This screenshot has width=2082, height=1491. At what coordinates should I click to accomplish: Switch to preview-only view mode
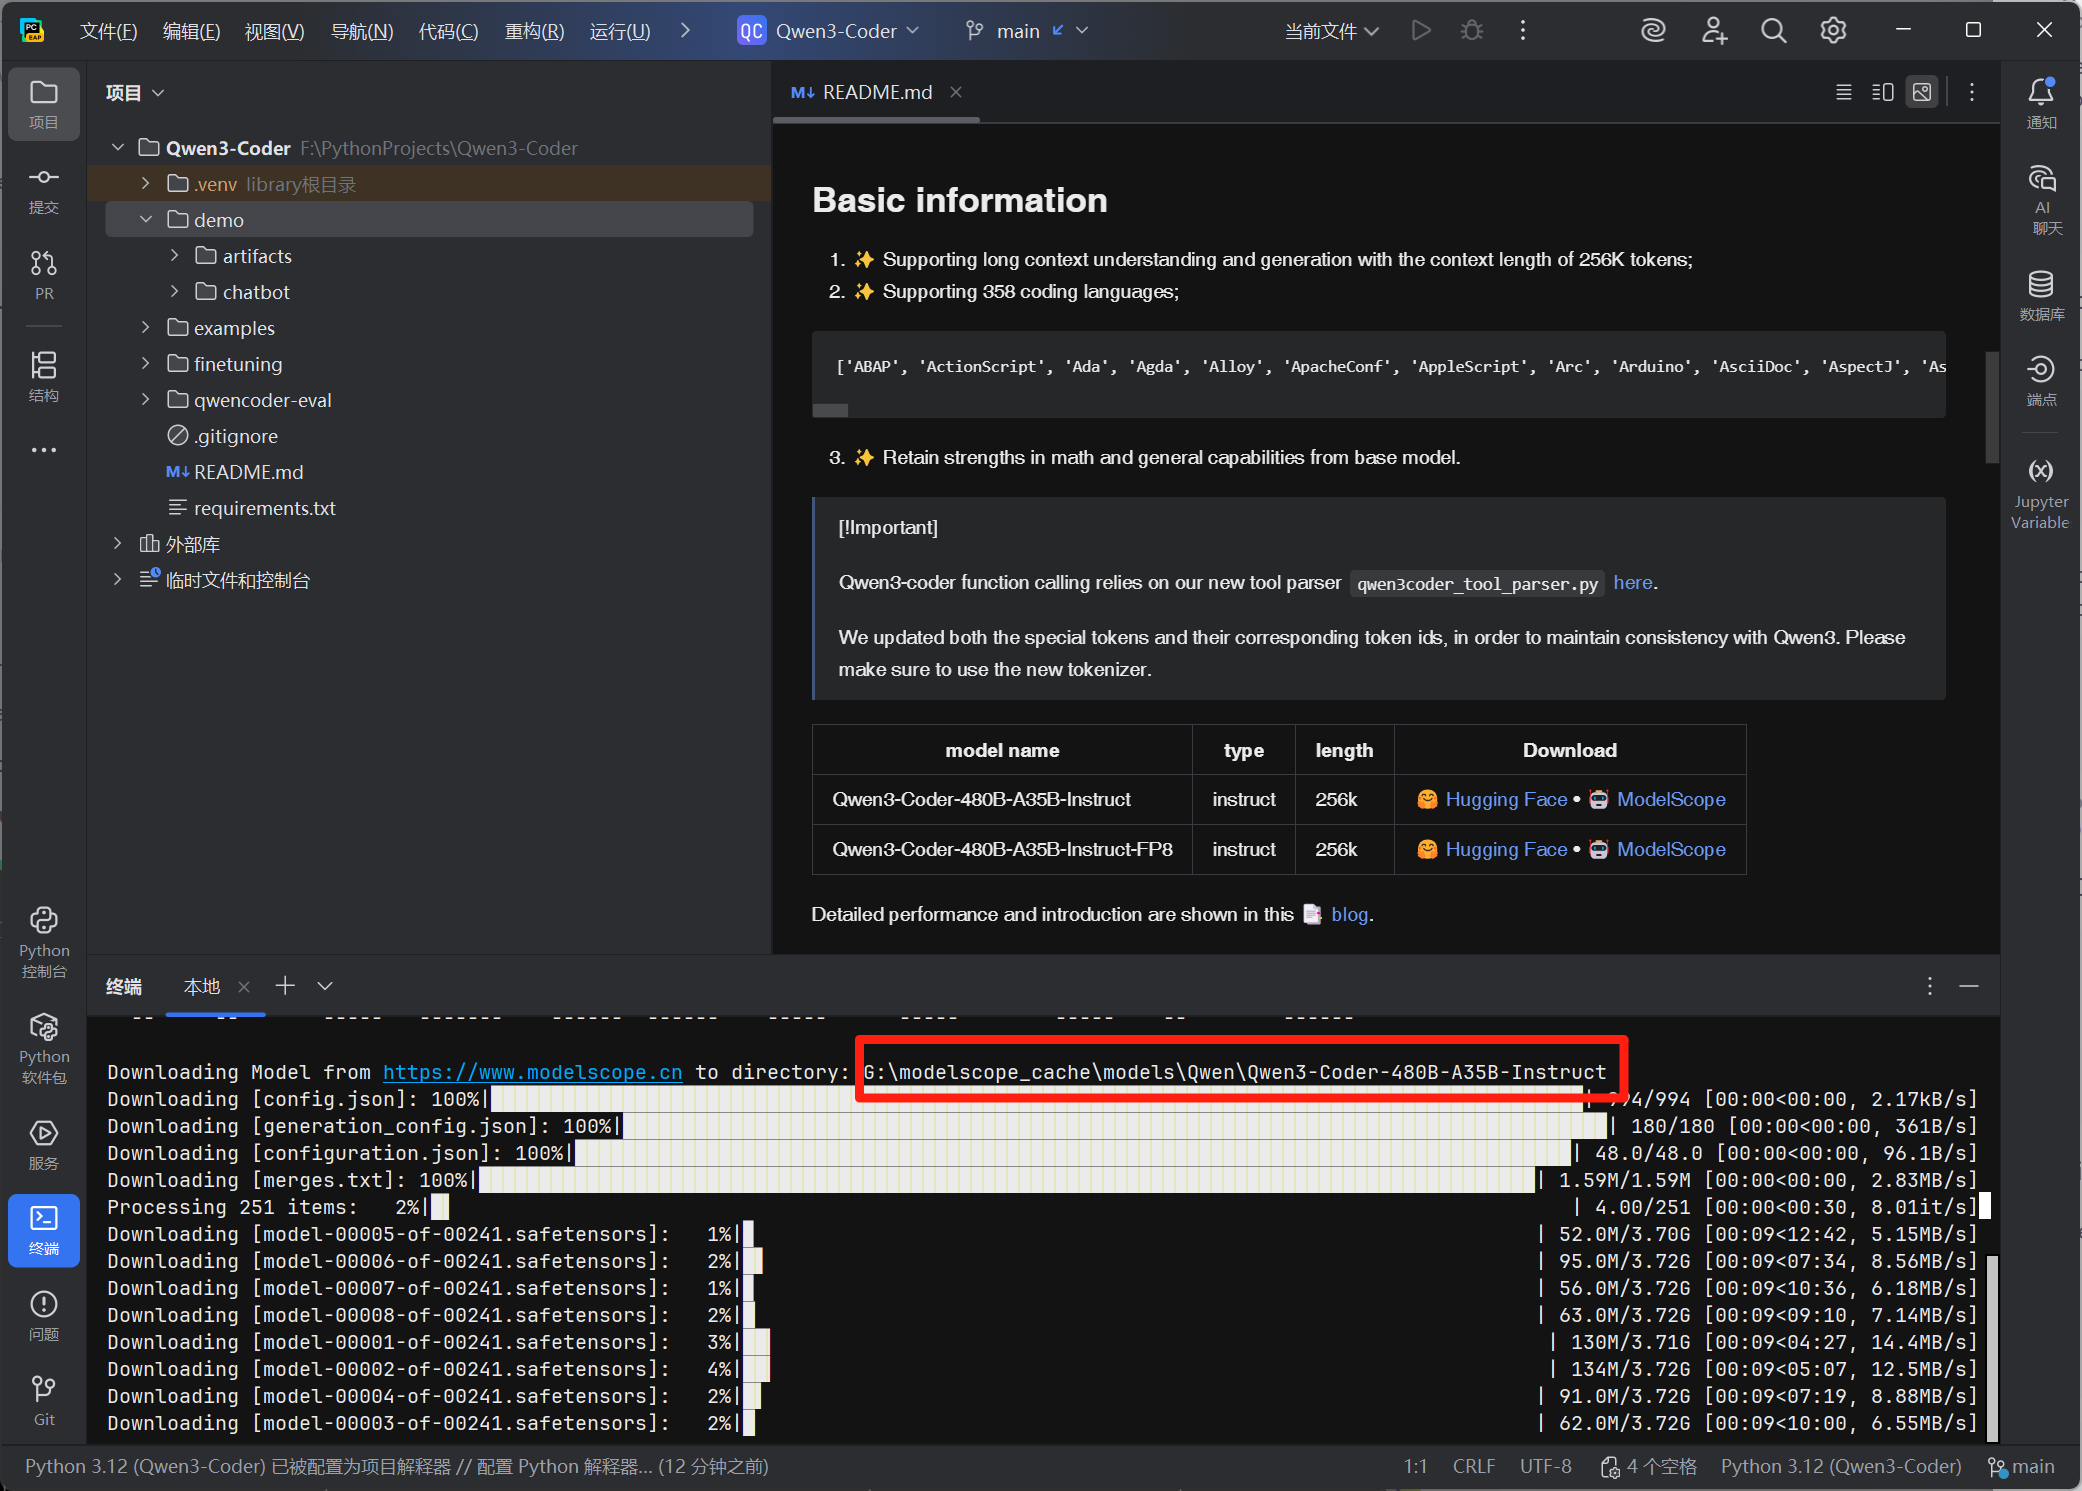click(x=1922, y=92)
